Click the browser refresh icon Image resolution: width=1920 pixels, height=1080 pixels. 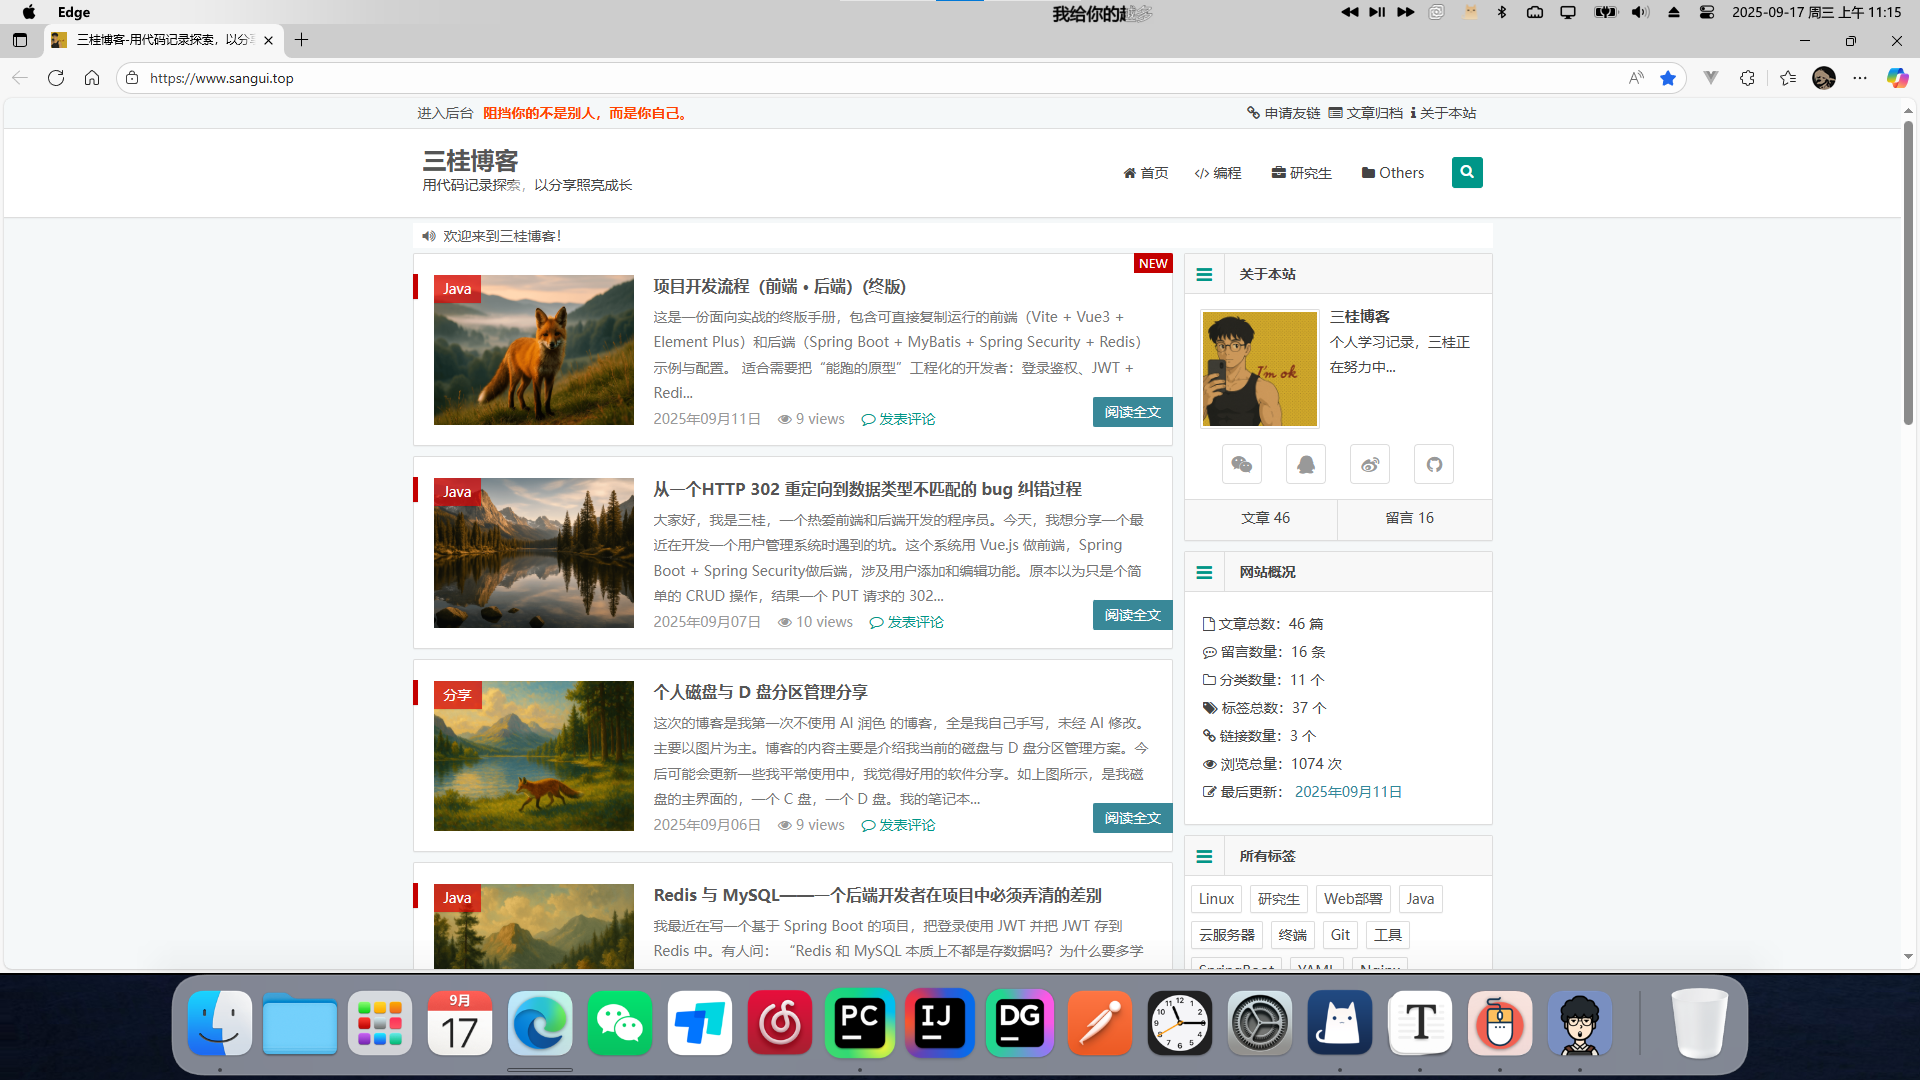(x=56, y=78)
